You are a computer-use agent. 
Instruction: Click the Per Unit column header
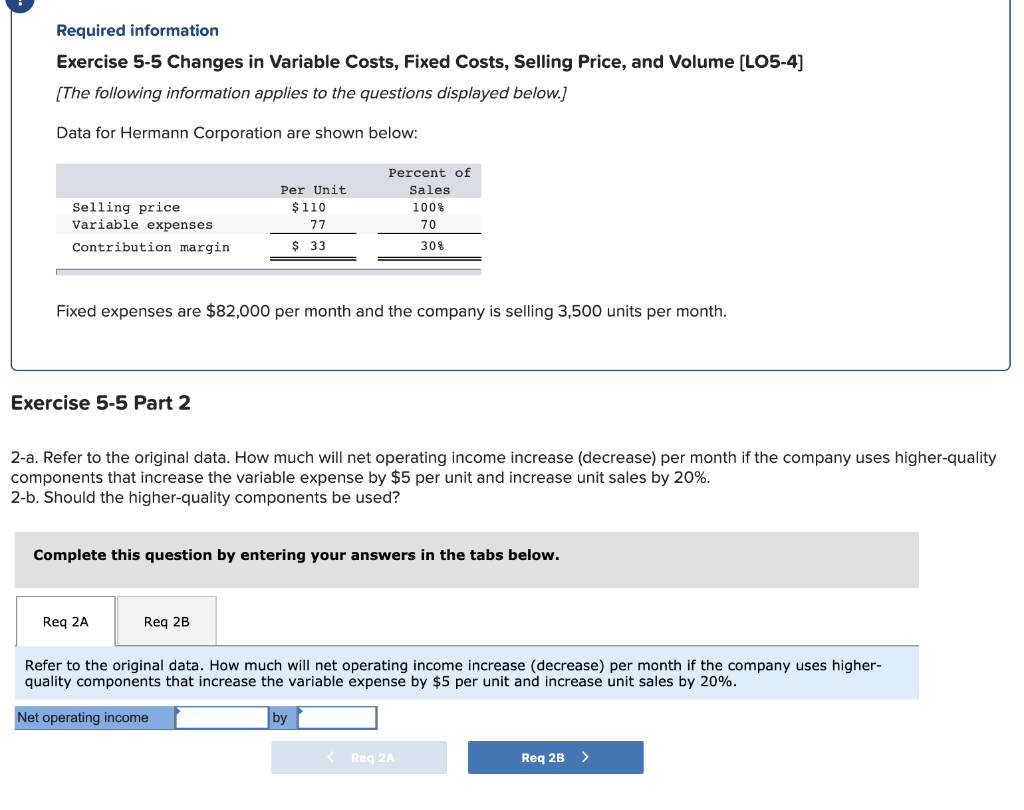pyautogui.click(x=313, y=189)
